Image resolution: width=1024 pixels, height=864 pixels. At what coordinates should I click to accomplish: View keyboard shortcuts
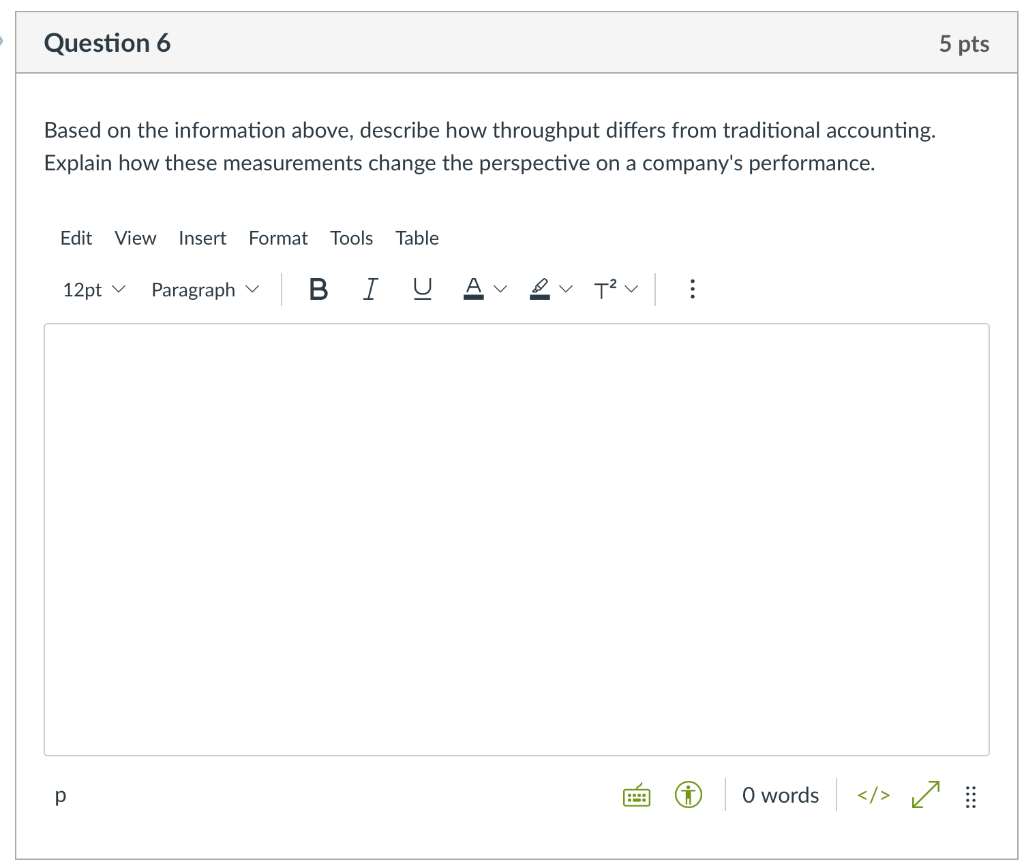(x=637, y=796)
